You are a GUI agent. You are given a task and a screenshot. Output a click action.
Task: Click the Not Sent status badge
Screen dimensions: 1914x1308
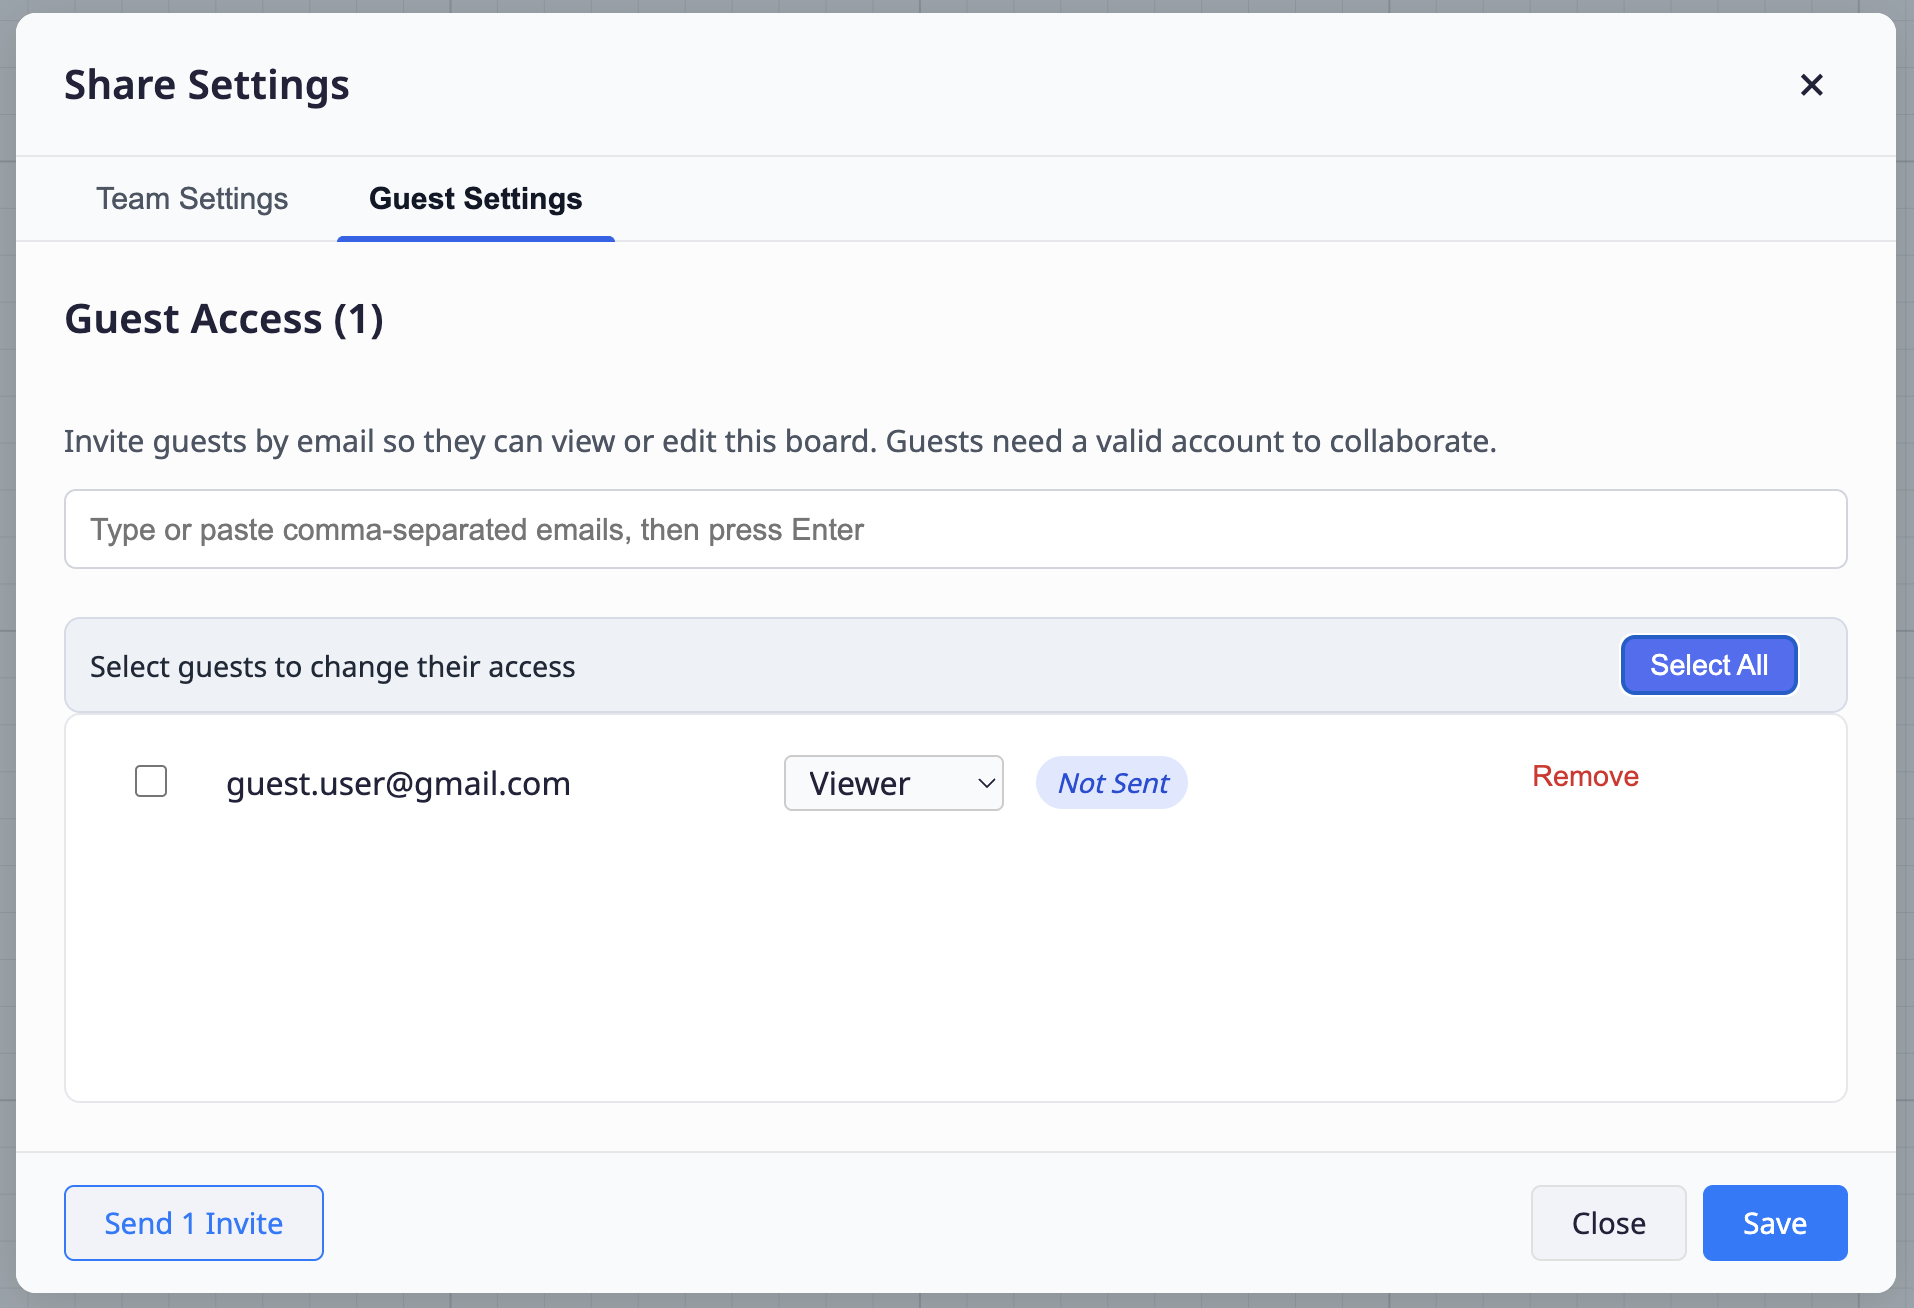coord(1112,783)
